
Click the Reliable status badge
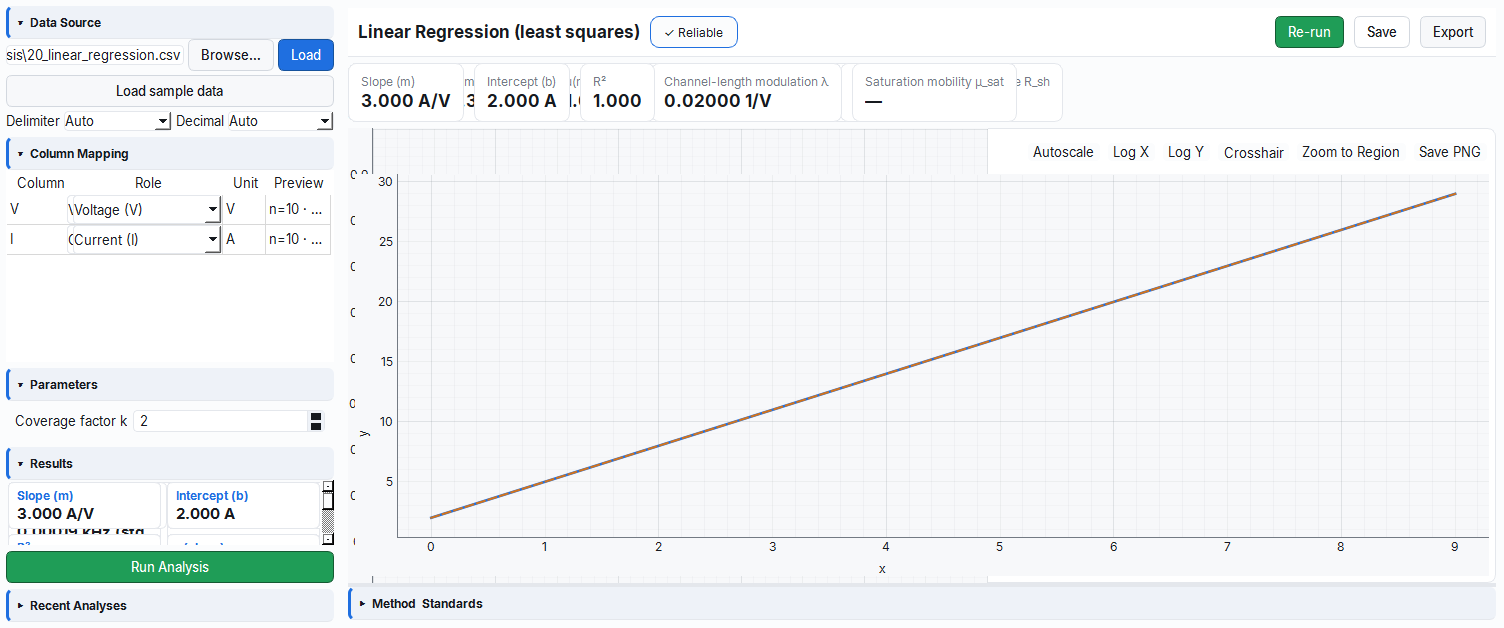[x=694, y=32]
